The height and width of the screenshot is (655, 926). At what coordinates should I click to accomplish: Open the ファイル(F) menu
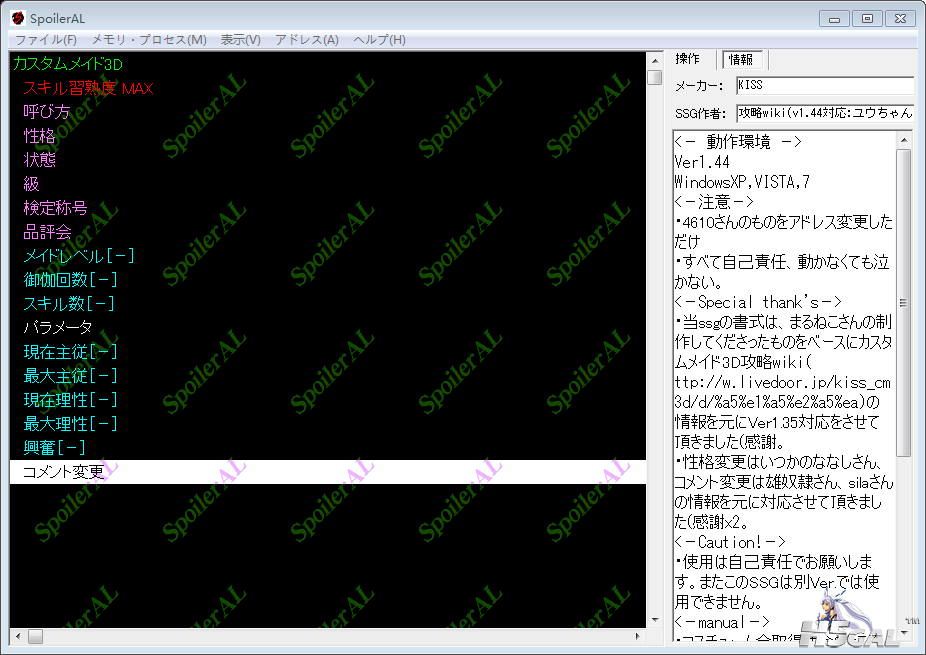[x=45, y=40]
